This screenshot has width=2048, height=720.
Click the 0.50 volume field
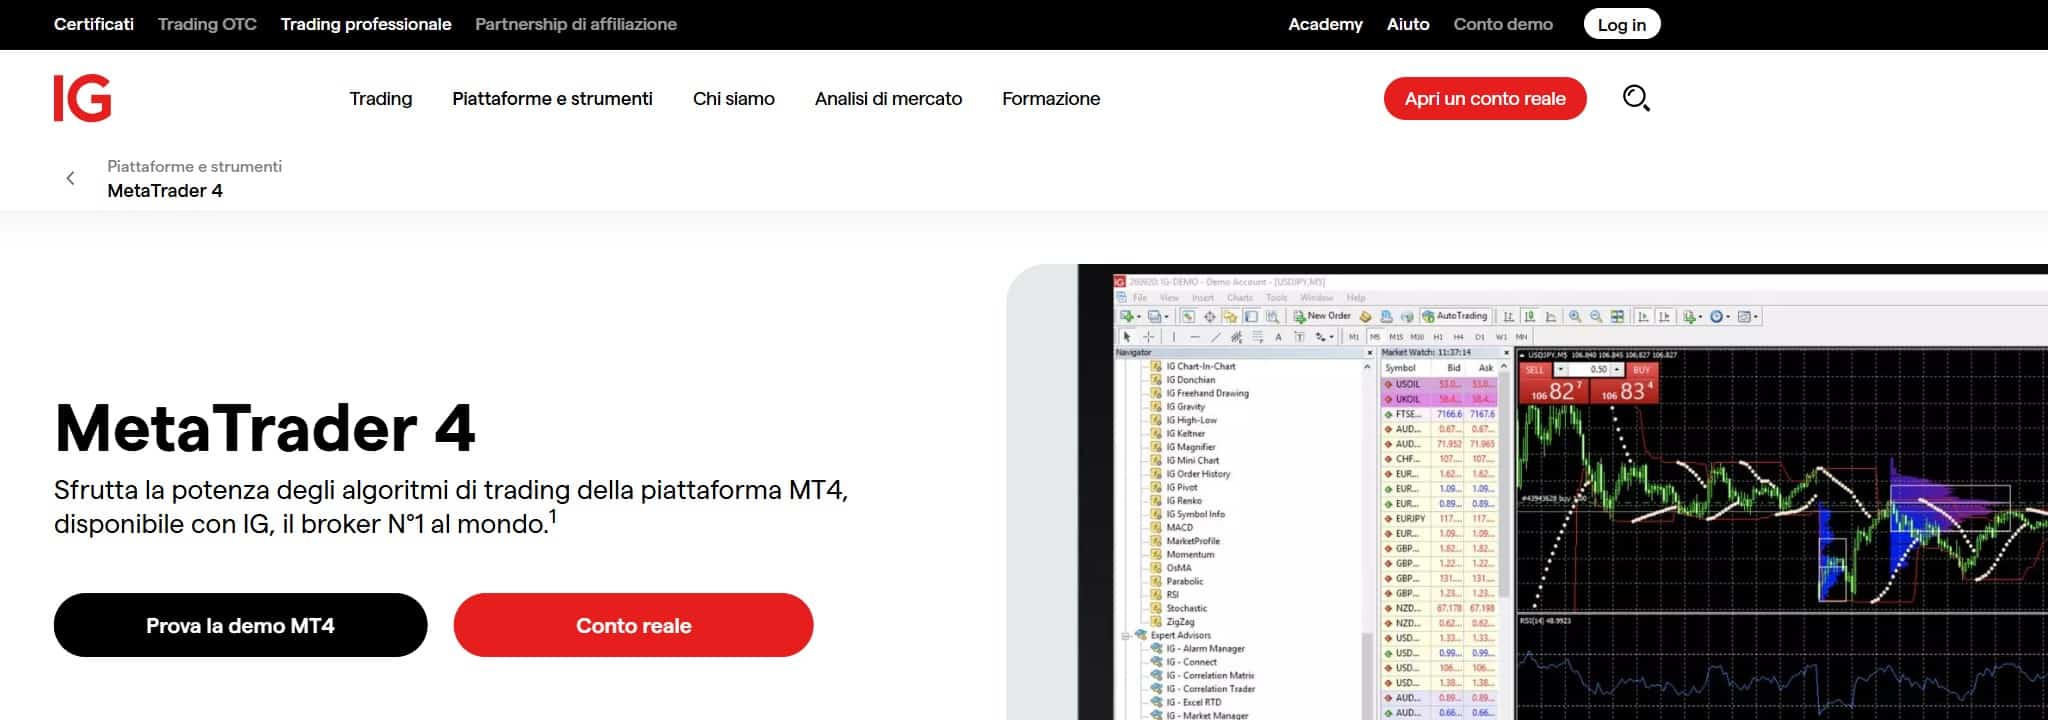click(1590, 370)
